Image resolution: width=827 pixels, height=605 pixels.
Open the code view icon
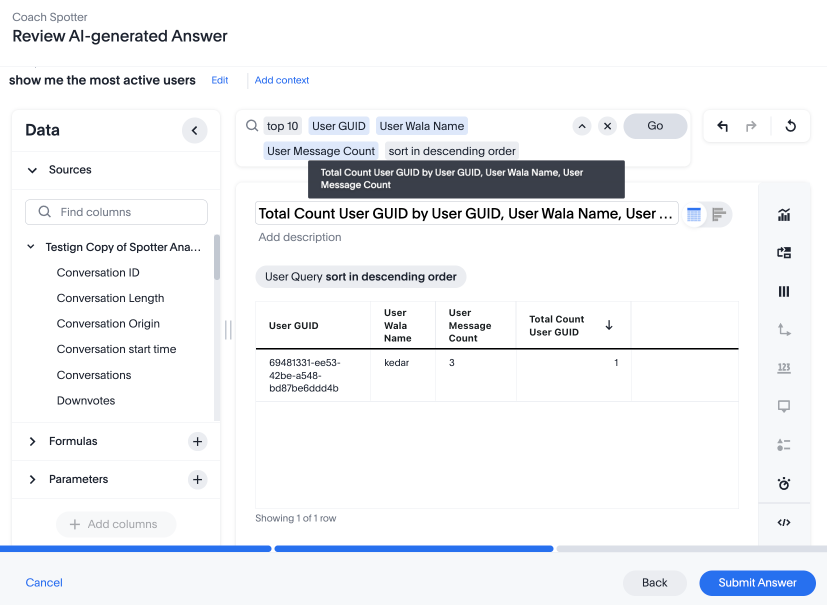tap(784, 522)
